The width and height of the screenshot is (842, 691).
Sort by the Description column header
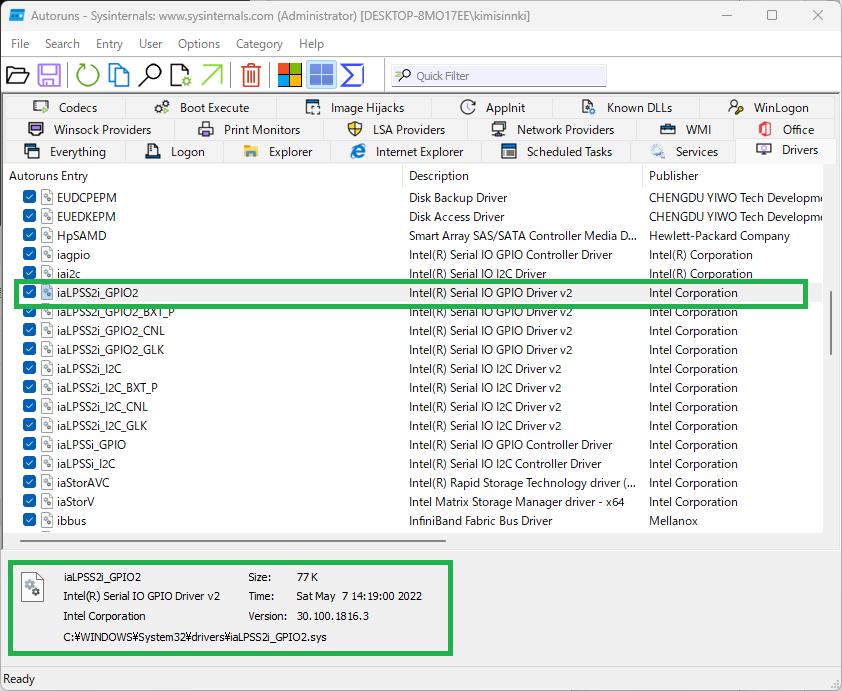[x=522, y=176]
